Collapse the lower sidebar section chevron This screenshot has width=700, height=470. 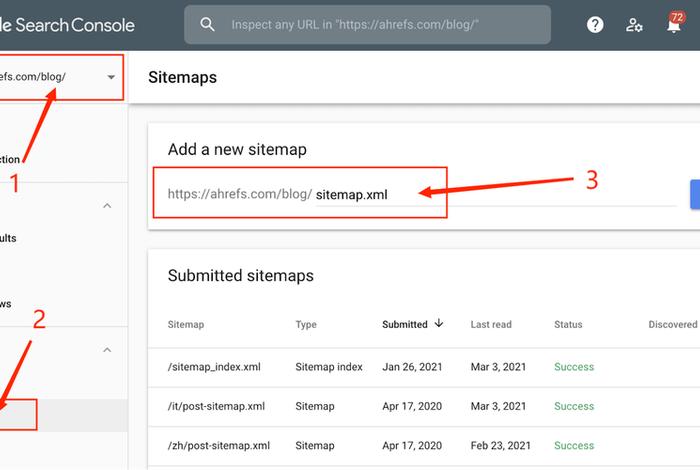click(x=107, y=350)
